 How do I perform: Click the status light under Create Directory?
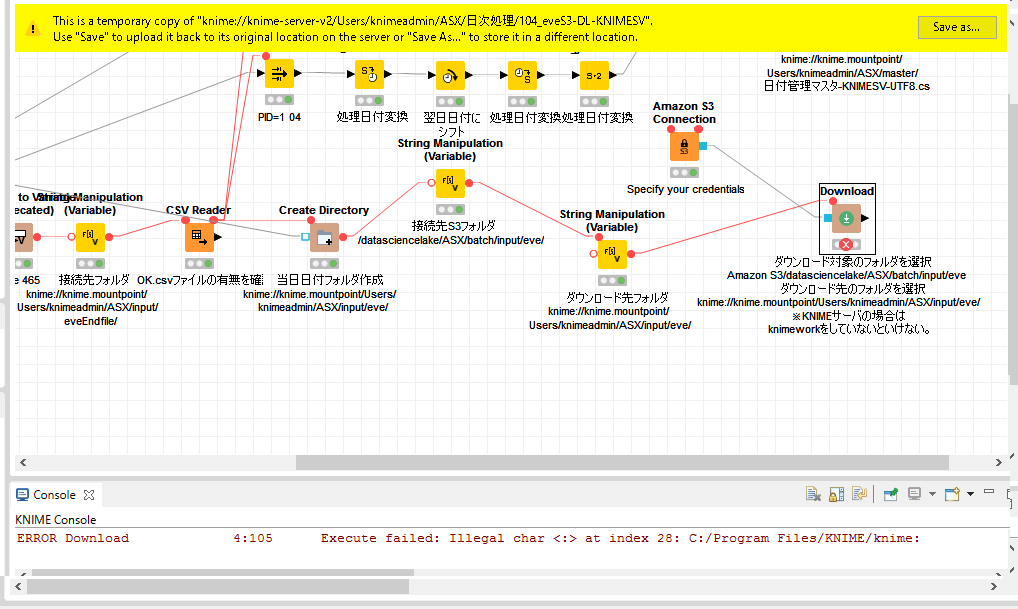point(324,264)
